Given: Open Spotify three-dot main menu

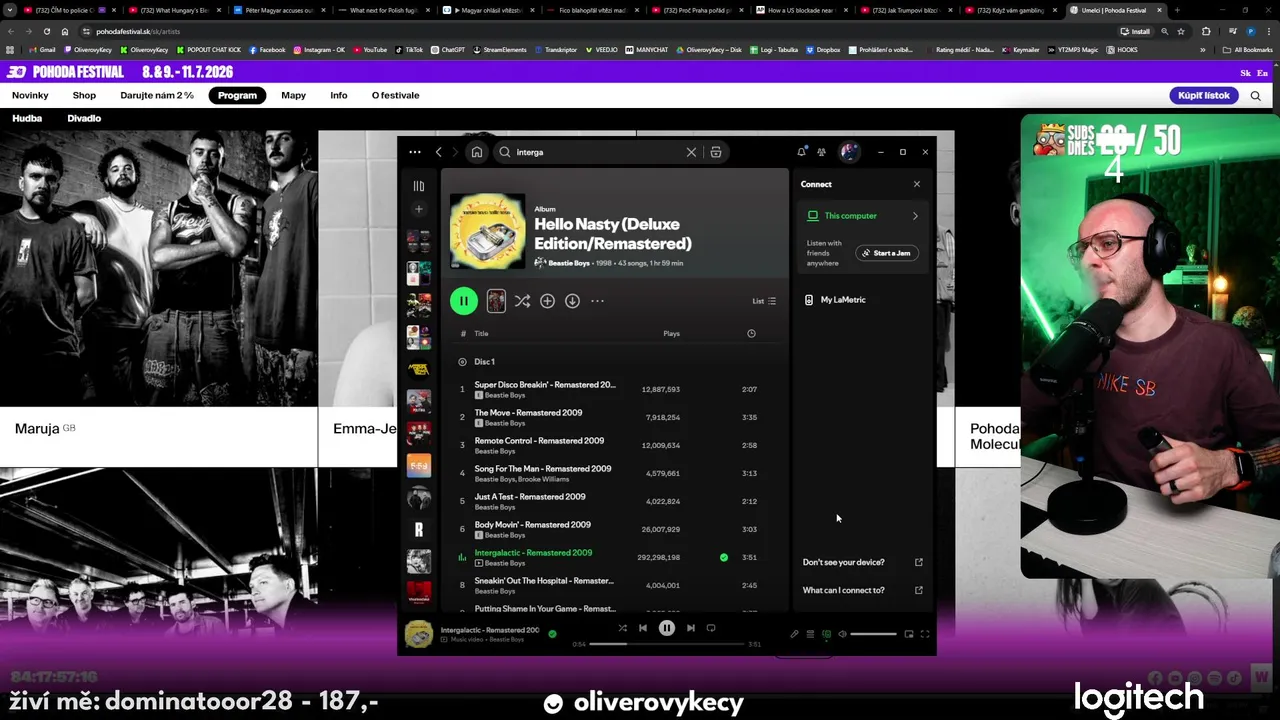Looking at the screenshot, I should tap(415, 152).
